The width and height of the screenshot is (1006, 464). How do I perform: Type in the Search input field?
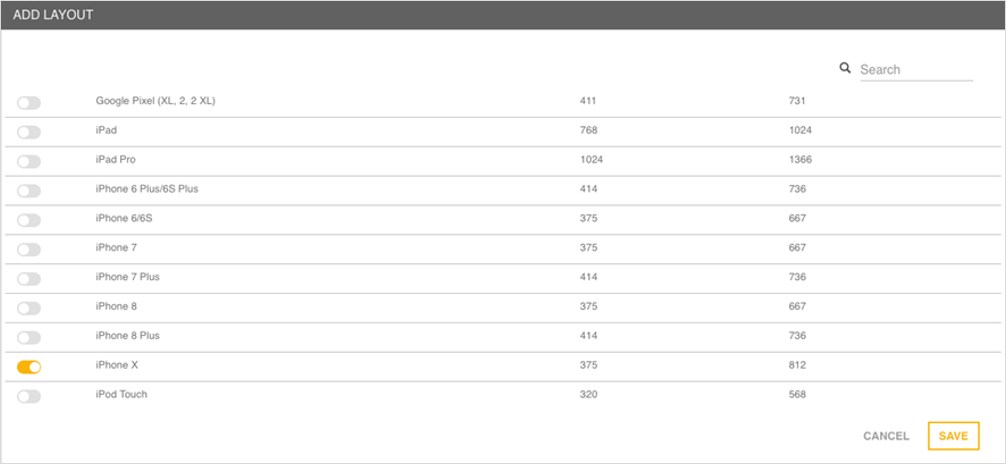[915, 70]
